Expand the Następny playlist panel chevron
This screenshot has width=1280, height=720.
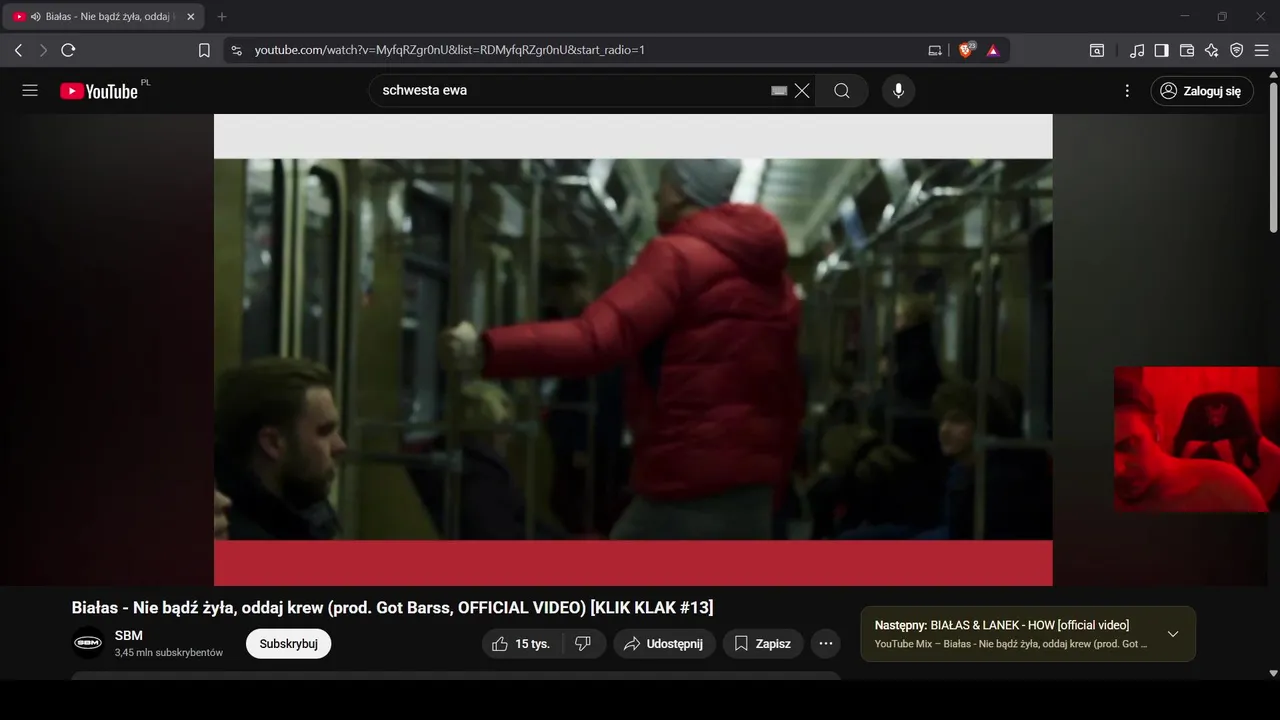point(1173,634)
